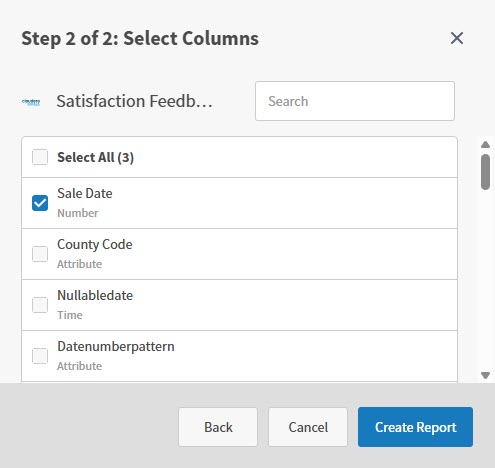Click the Time type under Nullabledate
Image resolution: width=495 pixels, height=468 pixels.
click(x=70, y=315)
